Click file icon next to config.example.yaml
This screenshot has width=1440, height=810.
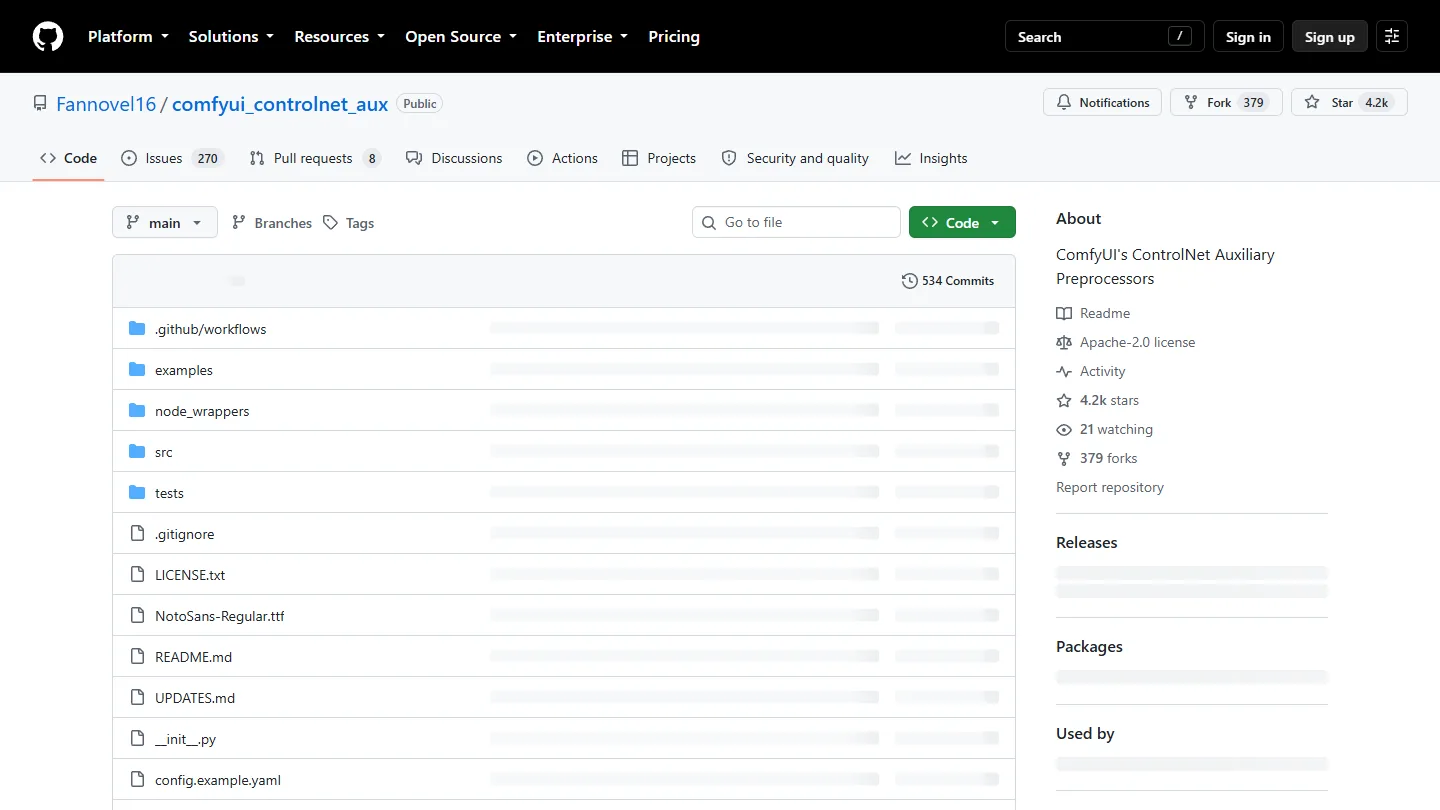click(137, 780)
